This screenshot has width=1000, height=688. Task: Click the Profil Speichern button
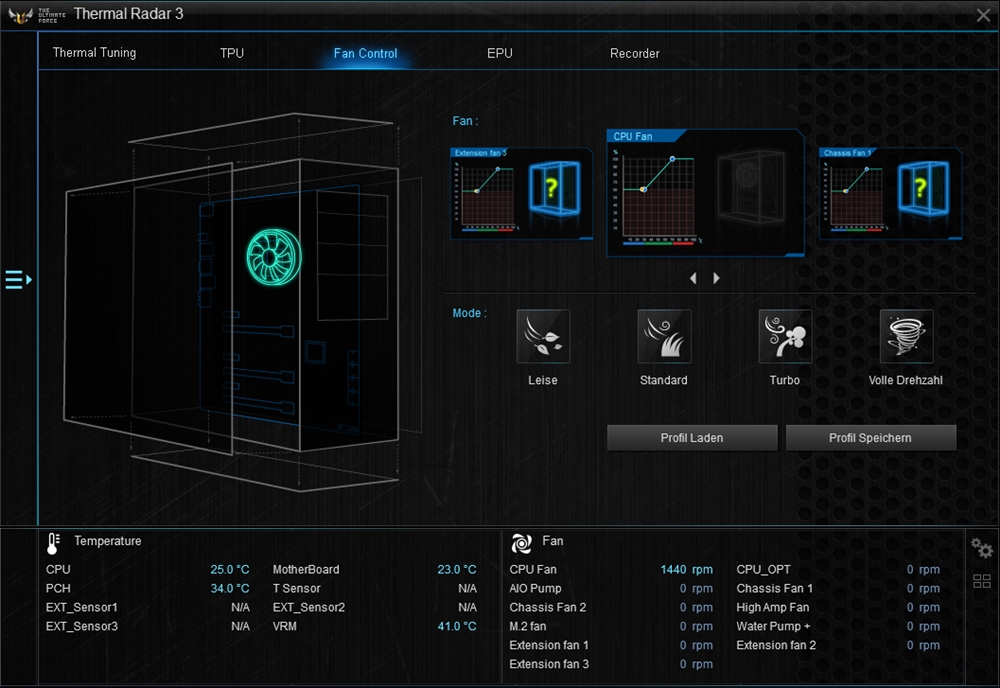[871, 438]
